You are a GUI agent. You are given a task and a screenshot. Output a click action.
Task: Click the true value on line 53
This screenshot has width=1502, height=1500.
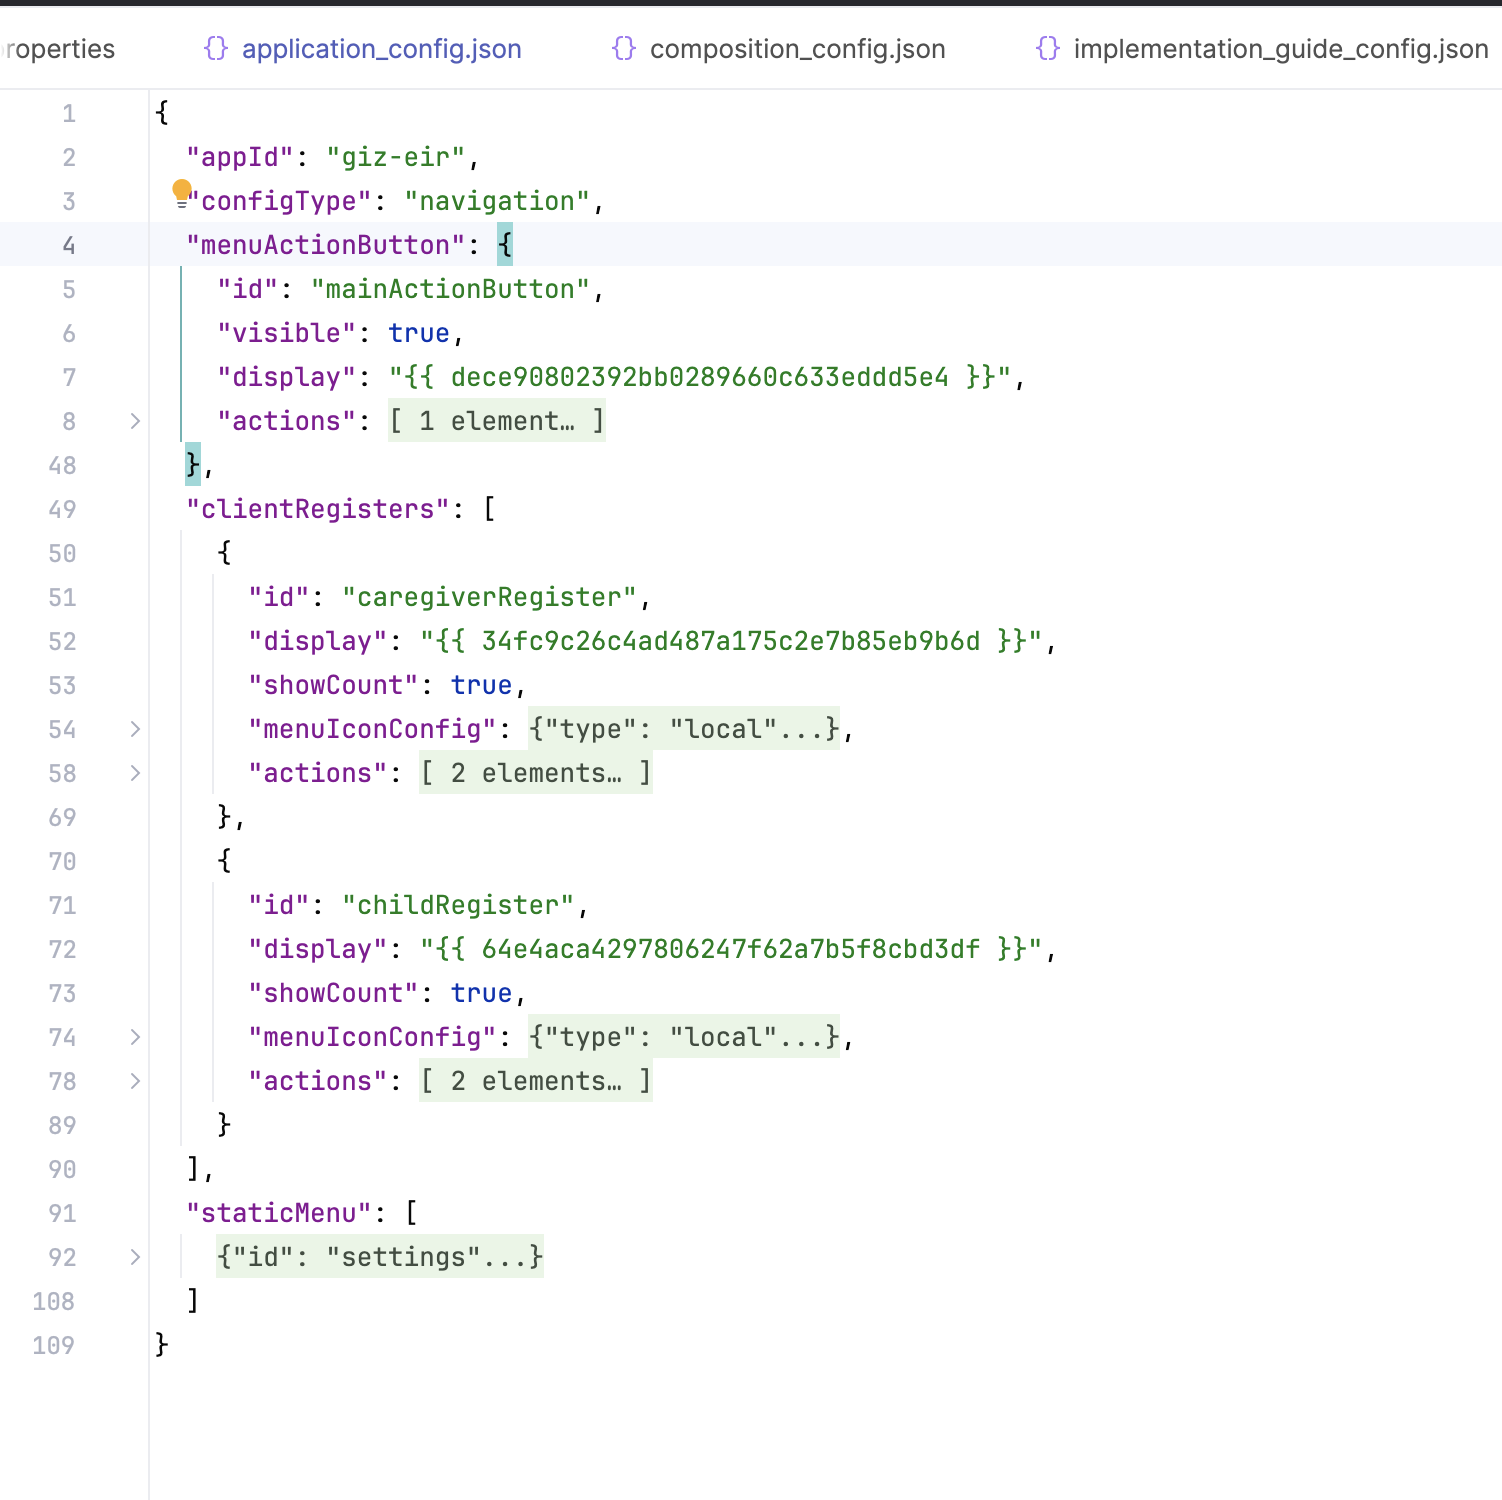(x=481, y=685)
